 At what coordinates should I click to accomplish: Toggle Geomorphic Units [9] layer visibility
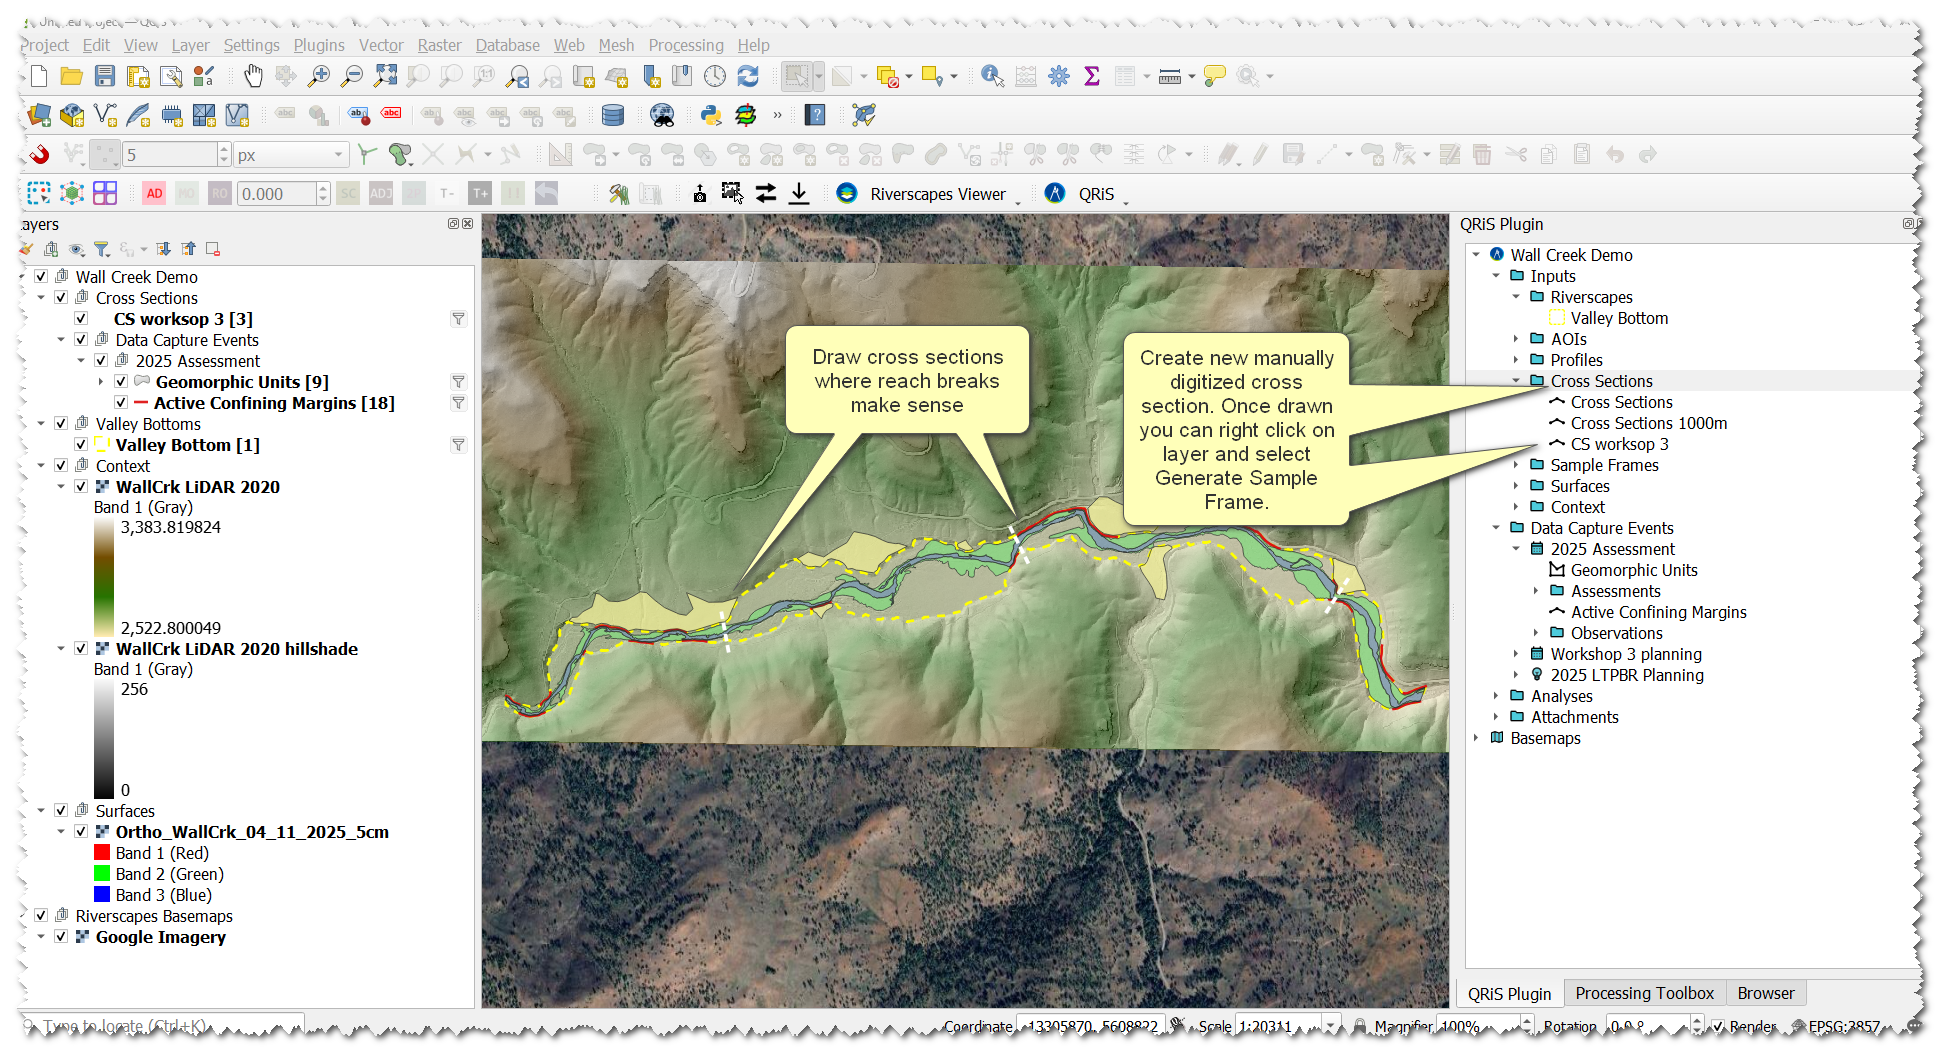tap(121, 382)
